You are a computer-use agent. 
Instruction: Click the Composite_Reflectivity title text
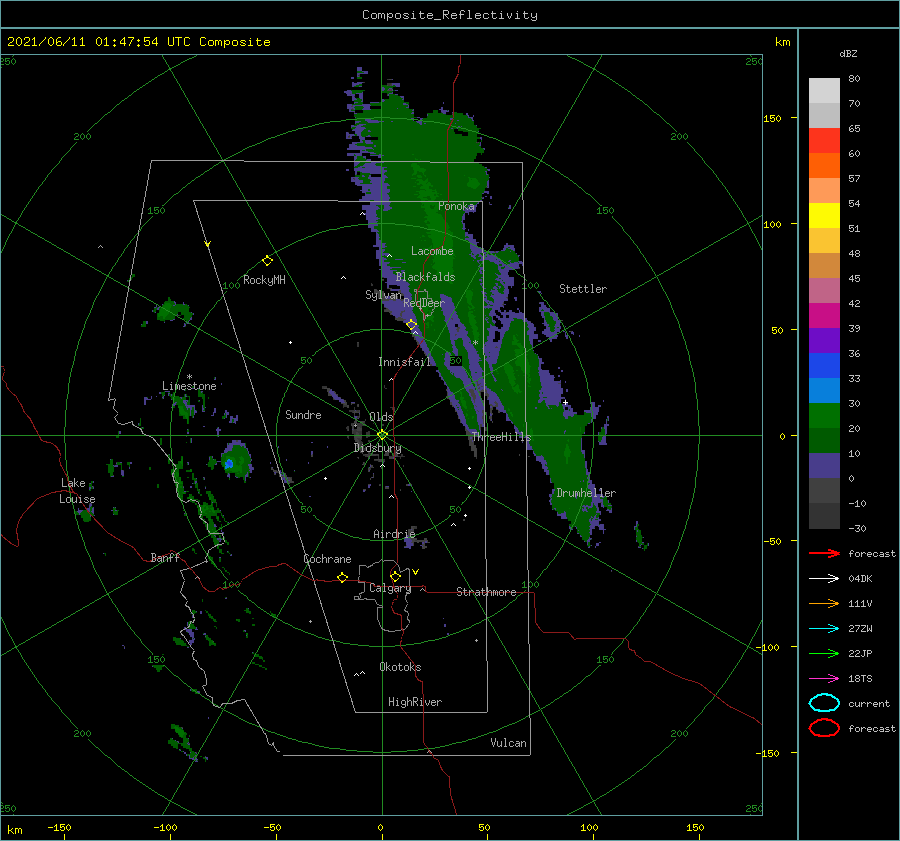point(450,15)
